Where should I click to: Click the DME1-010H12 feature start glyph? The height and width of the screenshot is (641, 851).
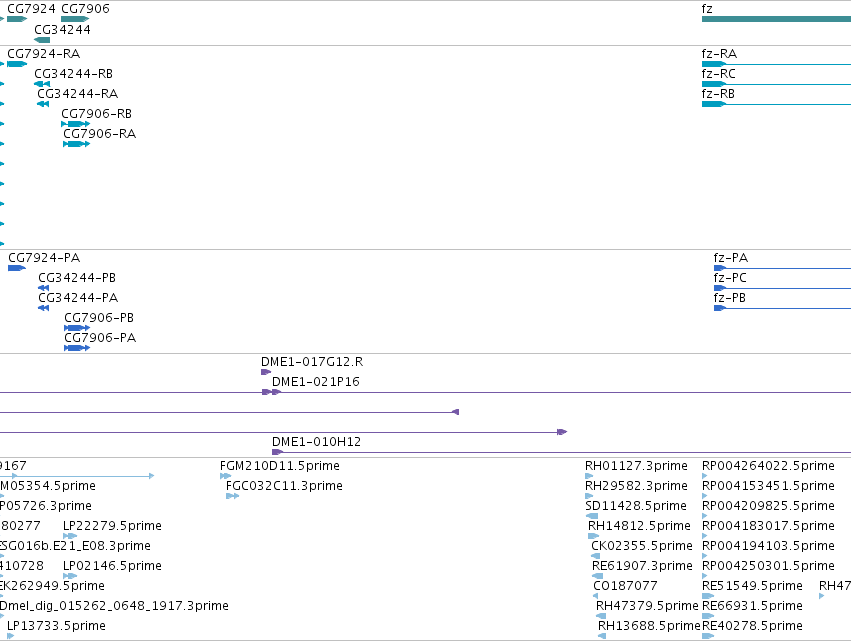(277, 452)
